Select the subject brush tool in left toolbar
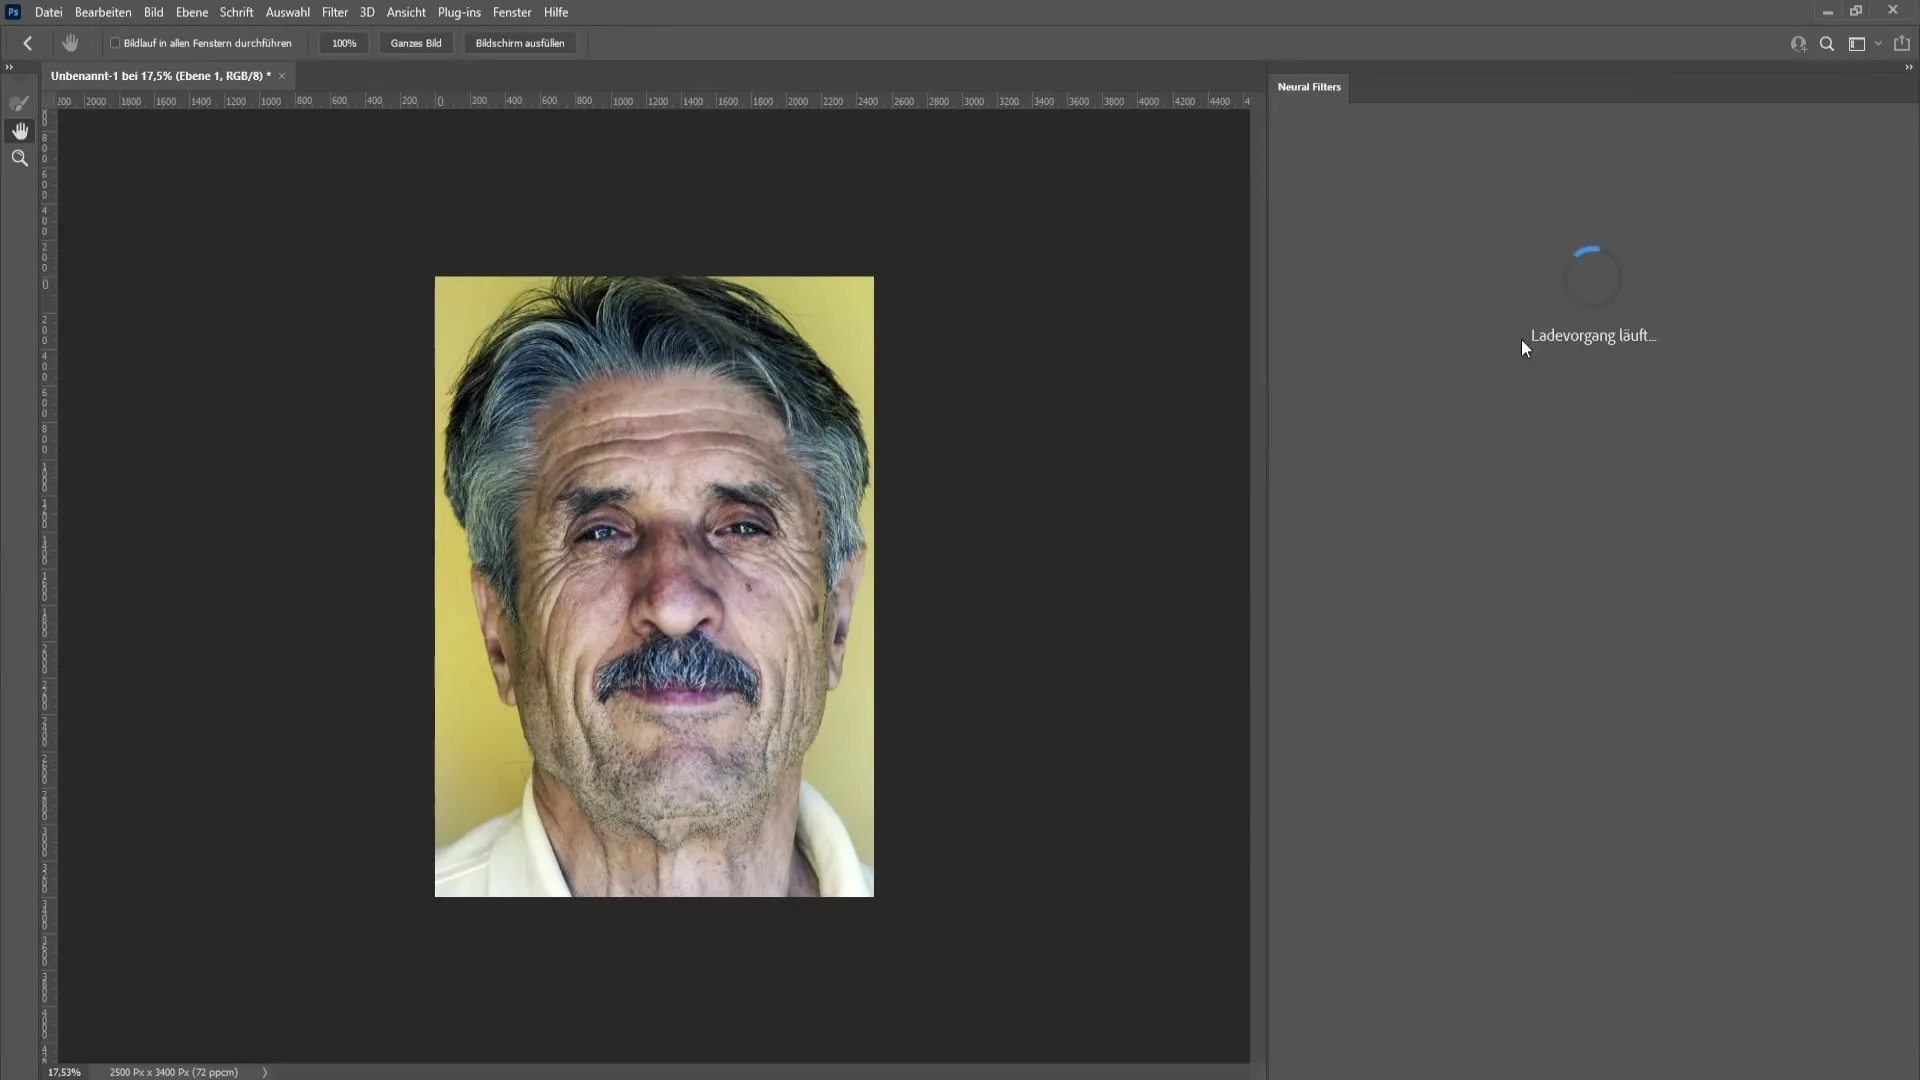The width and height of the screenshot is (1920, 1080). click(x=19, y=104)
